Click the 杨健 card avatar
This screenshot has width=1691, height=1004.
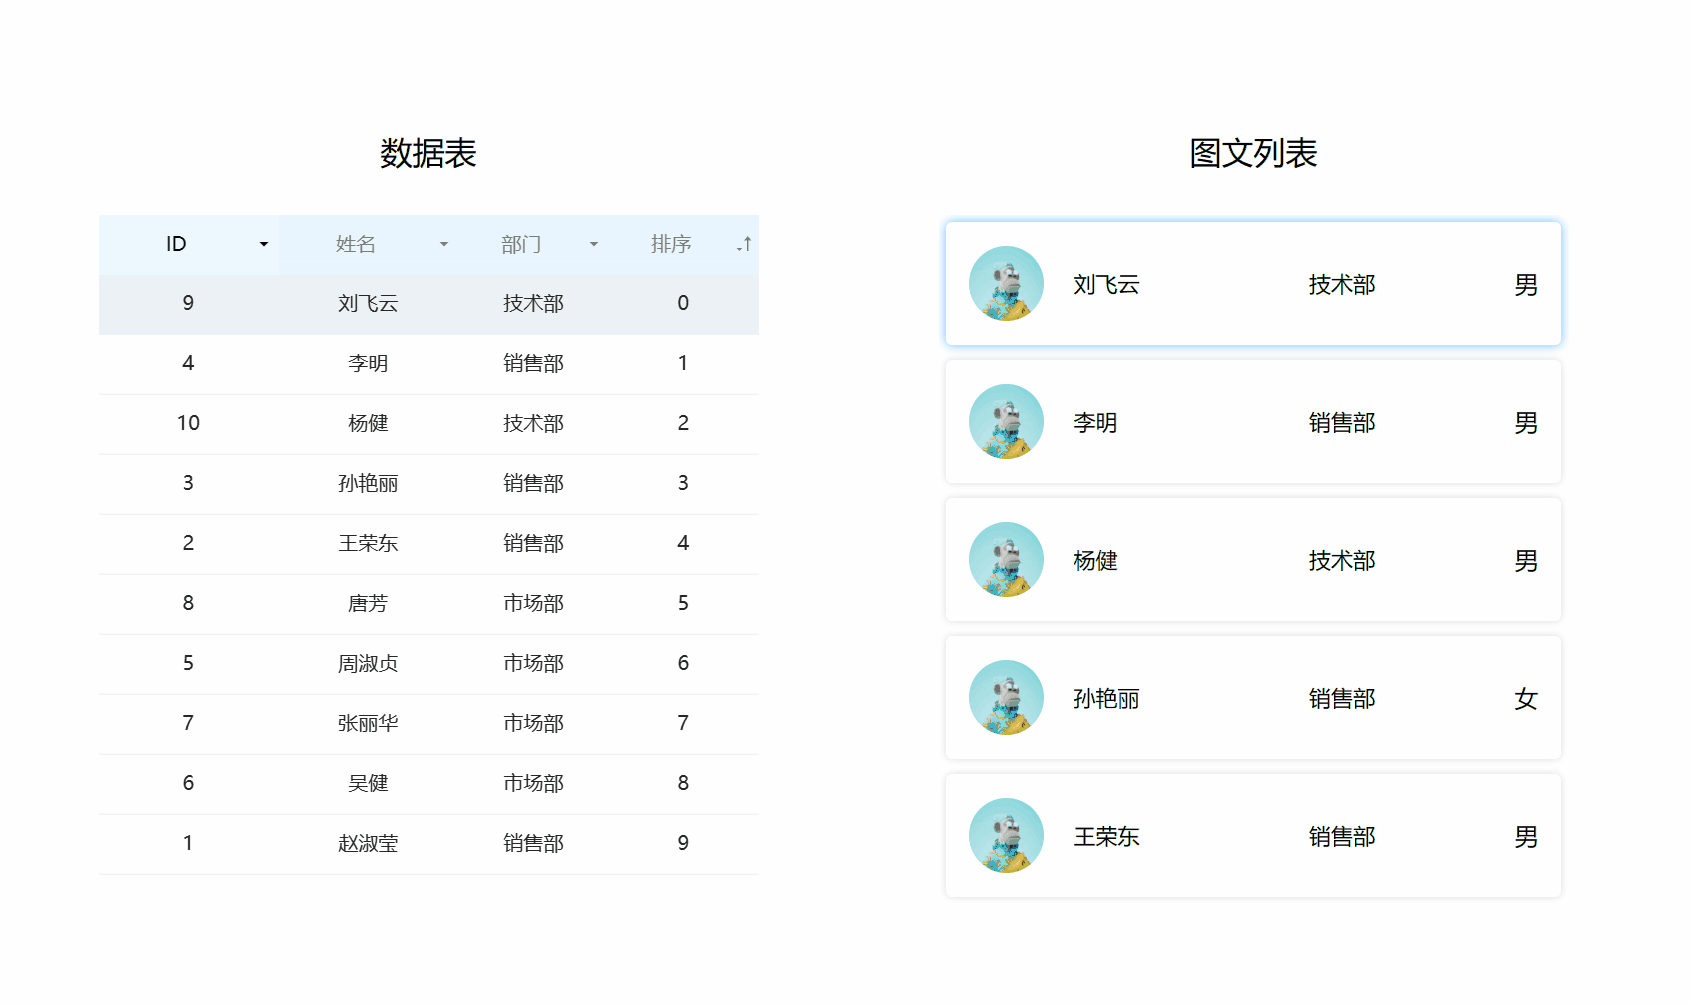pyautogui.click(x=1006, y=560)
